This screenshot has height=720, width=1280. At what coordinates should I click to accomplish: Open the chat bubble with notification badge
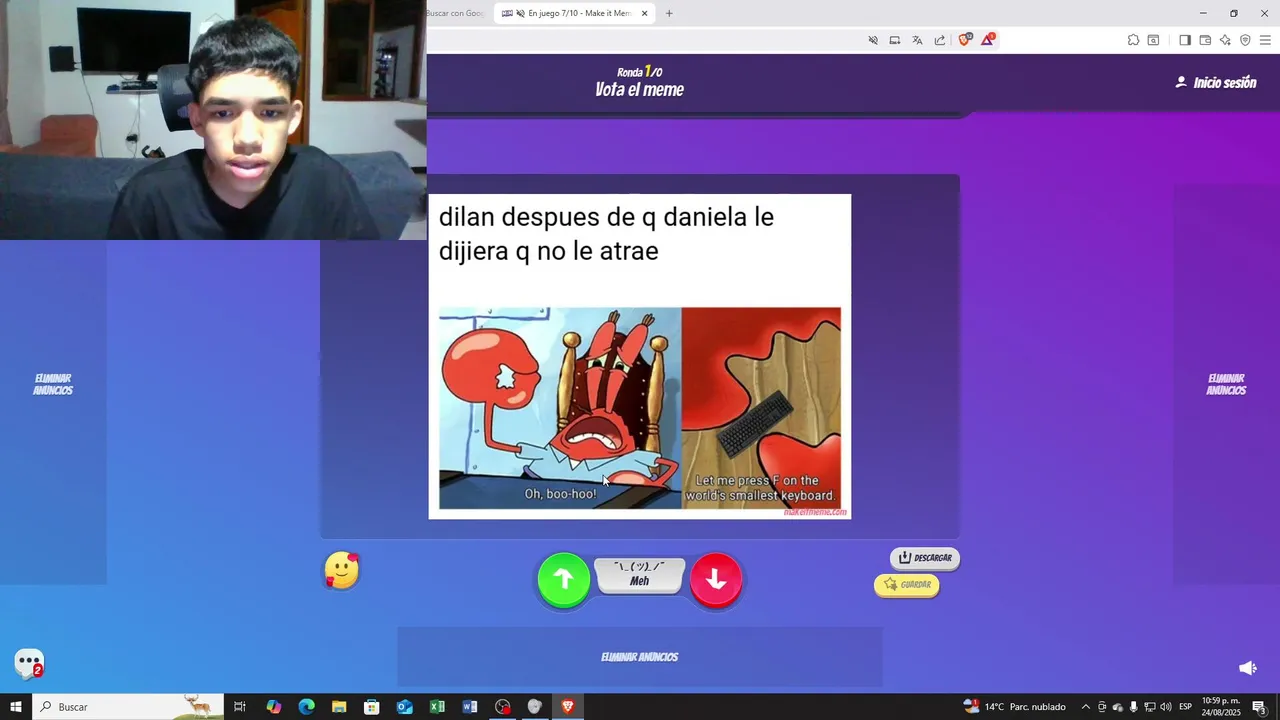[x=29, y=663]
